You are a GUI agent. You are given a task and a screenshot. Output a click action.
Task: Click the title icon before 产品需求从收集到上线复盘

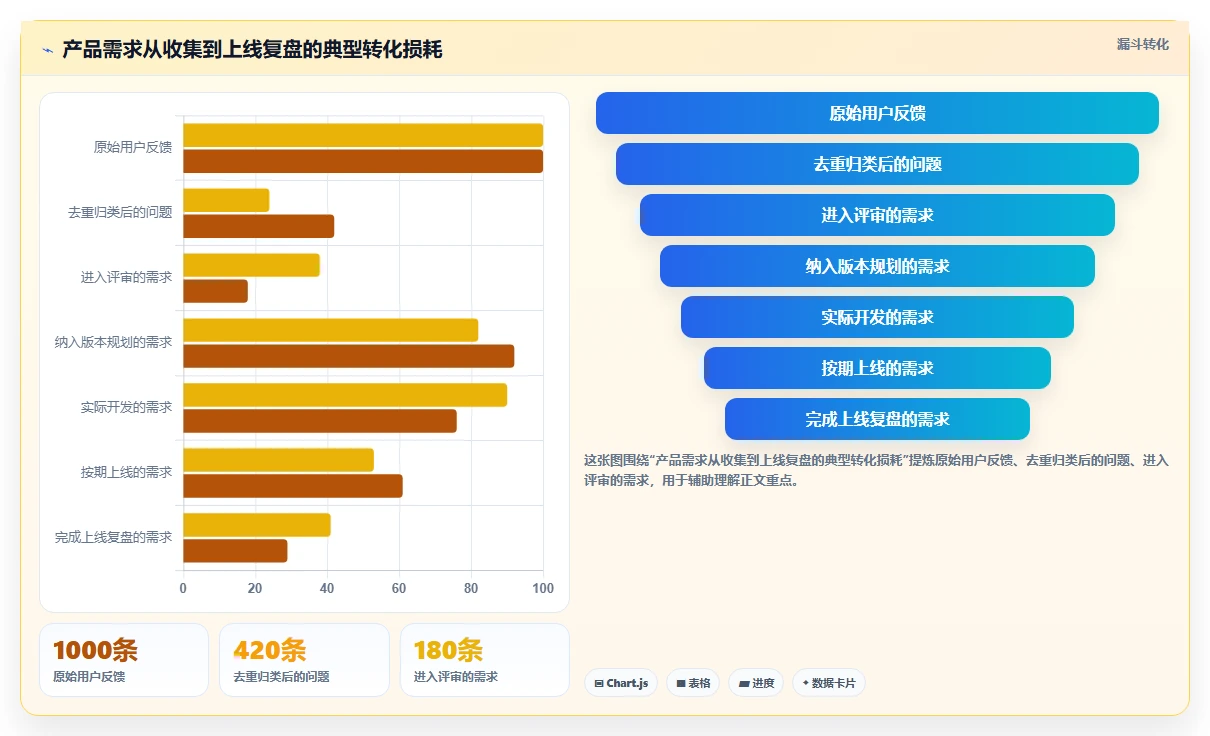(x=48, y=50)
